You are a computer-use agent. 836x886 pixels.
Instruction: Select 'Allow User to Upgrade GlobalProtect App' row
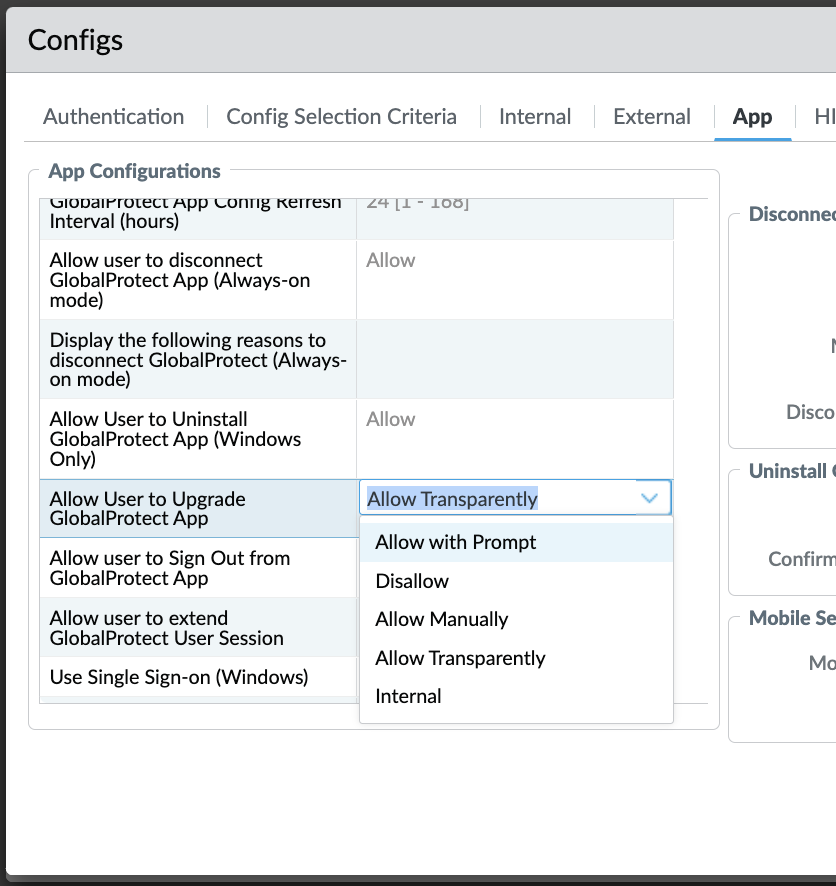coord(198,509)
